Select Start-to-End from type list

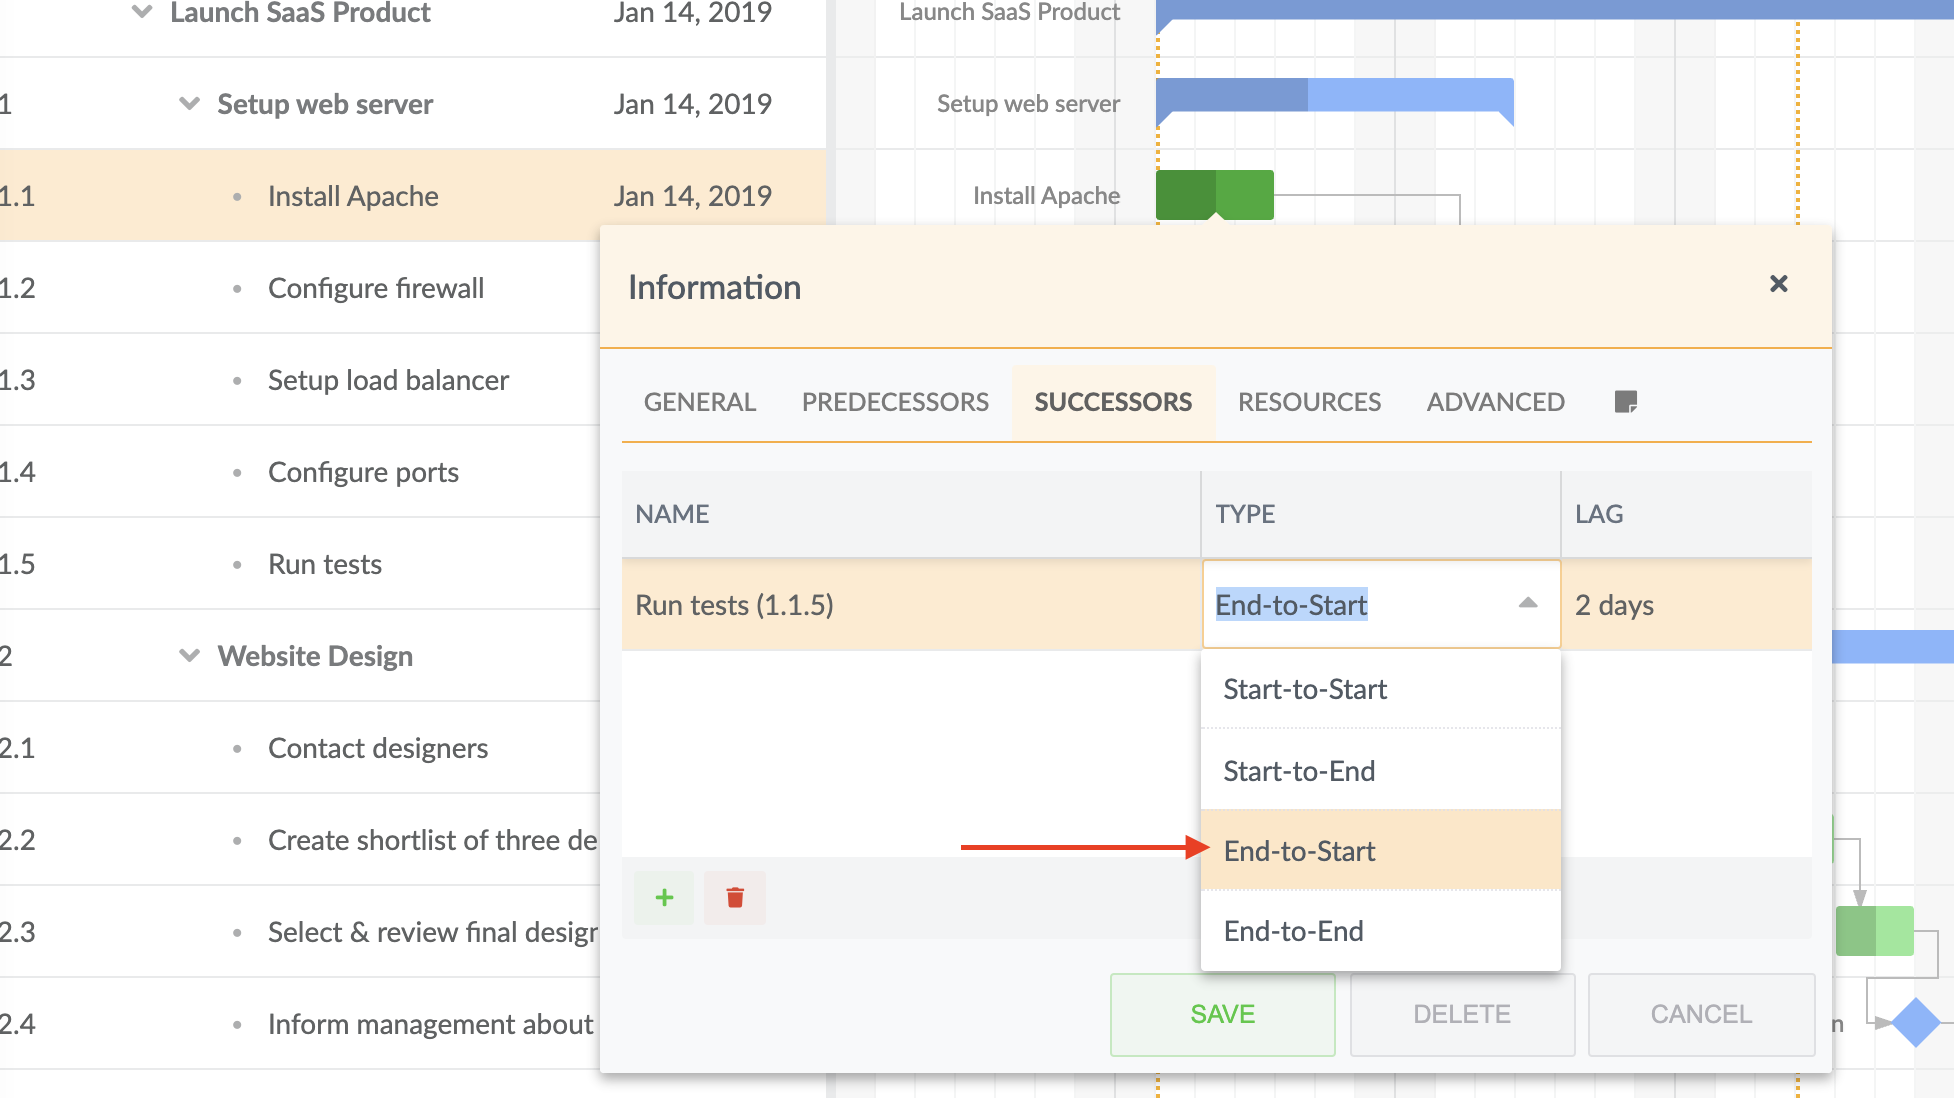1299,771
